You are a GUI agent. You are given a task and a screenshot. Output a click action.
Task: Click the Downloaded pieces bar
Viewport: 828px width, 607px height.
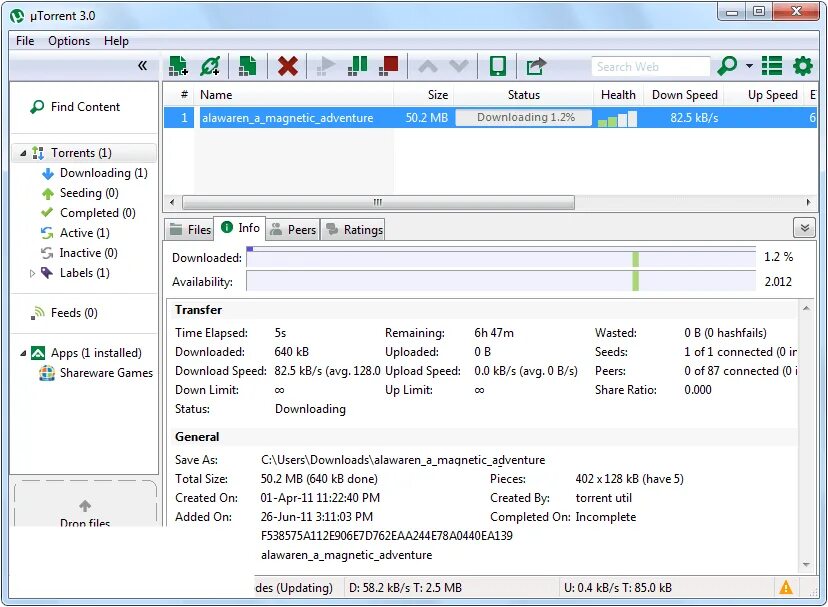point(501,257)
